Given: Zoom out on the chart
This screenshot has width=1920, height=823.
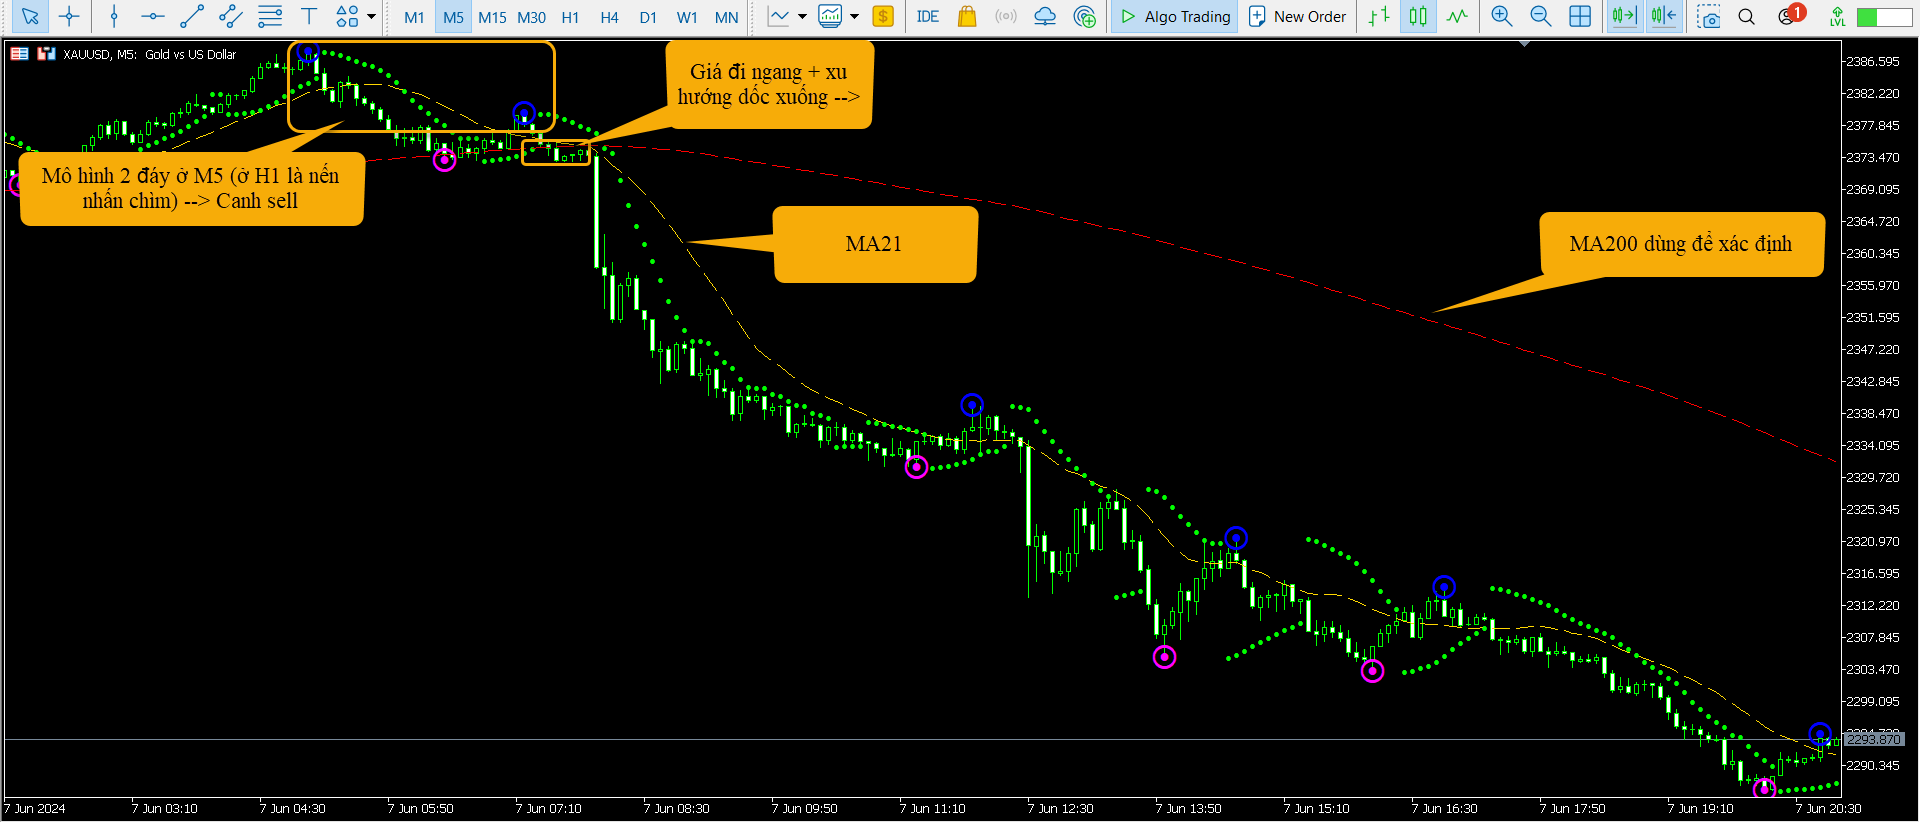Looking at the screenshot, I should [x=1541, y=16].
